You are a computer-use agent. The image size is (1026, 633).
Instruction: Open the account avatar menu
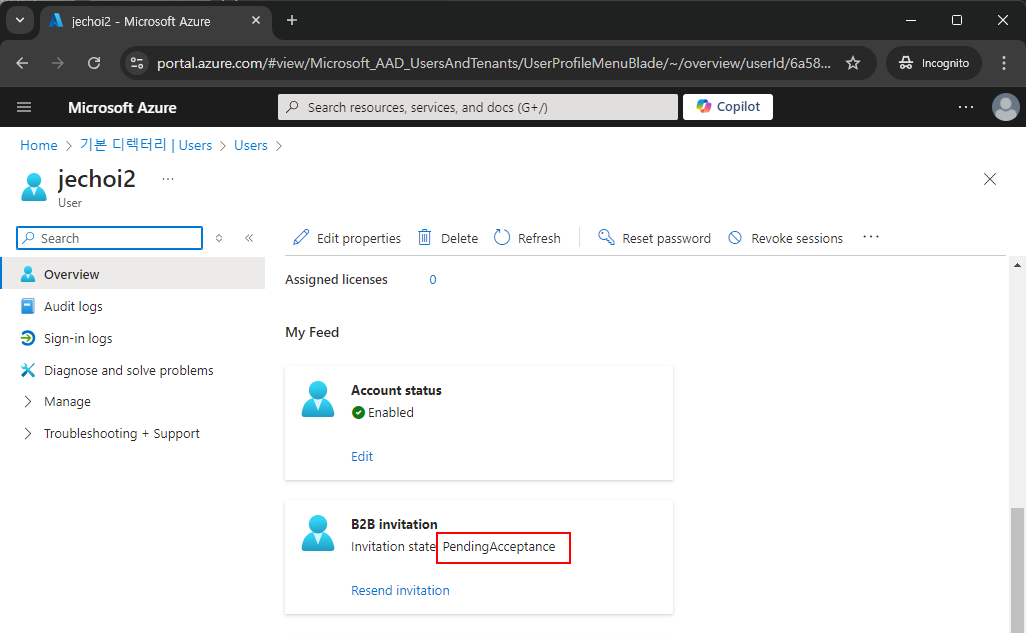tap(1005, 107)
